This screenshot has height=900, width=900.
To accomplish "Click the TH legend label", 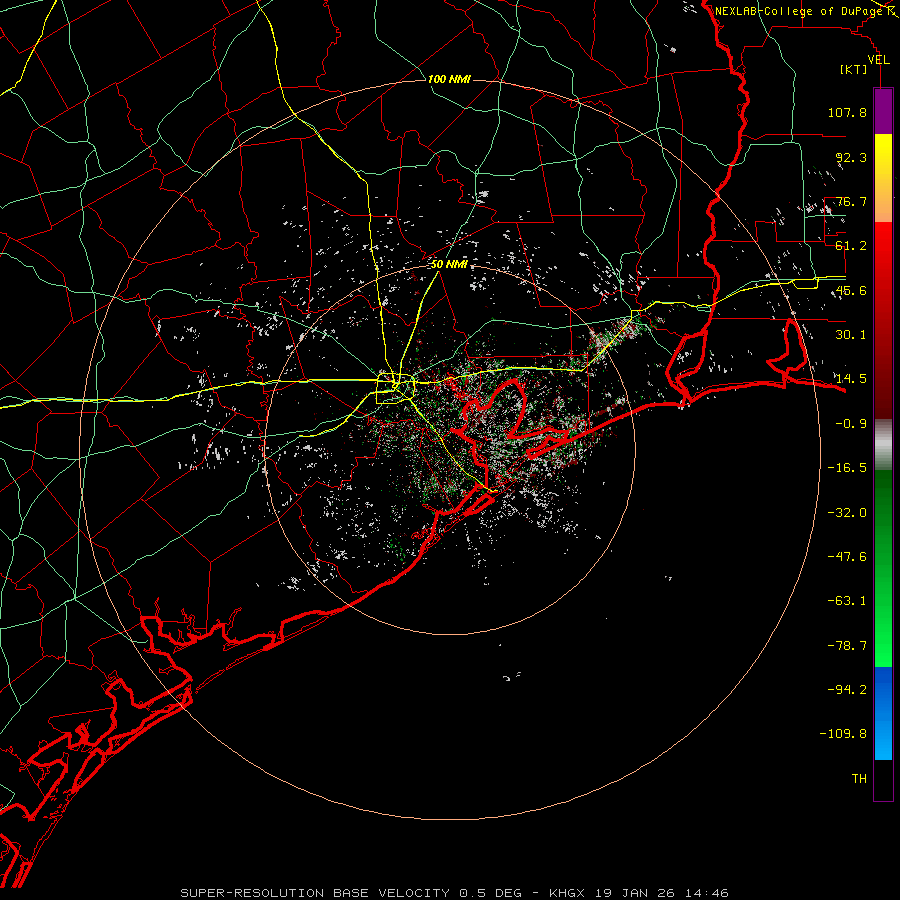I will click(x=859, y=779).
